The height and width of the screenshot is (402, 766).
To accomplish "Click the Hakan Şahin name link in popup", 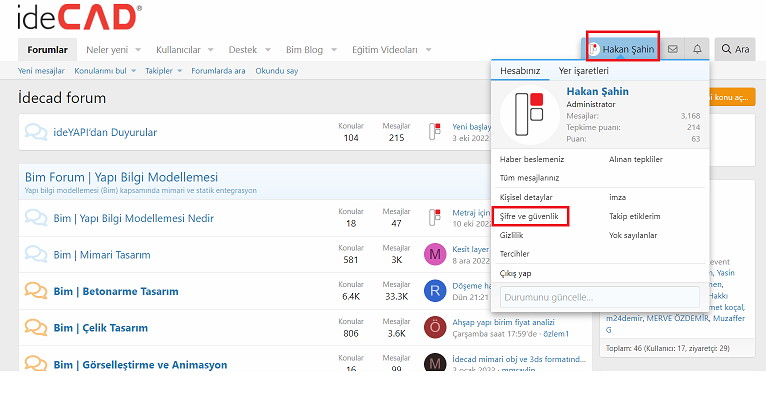I will click(x=597, y=91).
